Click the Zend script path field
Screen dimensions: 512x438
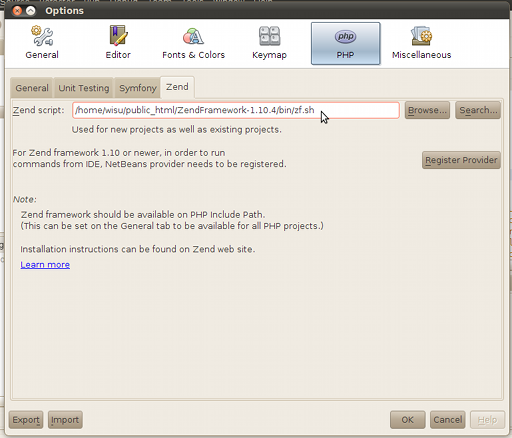(236, 110)
